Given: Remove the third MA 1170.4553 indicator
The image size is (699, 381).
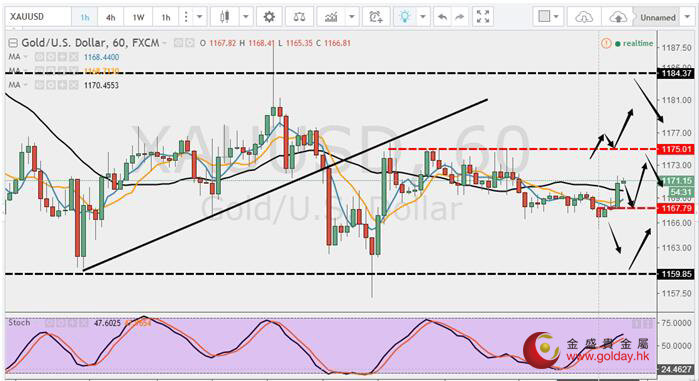Looking at the screenshot, I should (74, 85).
